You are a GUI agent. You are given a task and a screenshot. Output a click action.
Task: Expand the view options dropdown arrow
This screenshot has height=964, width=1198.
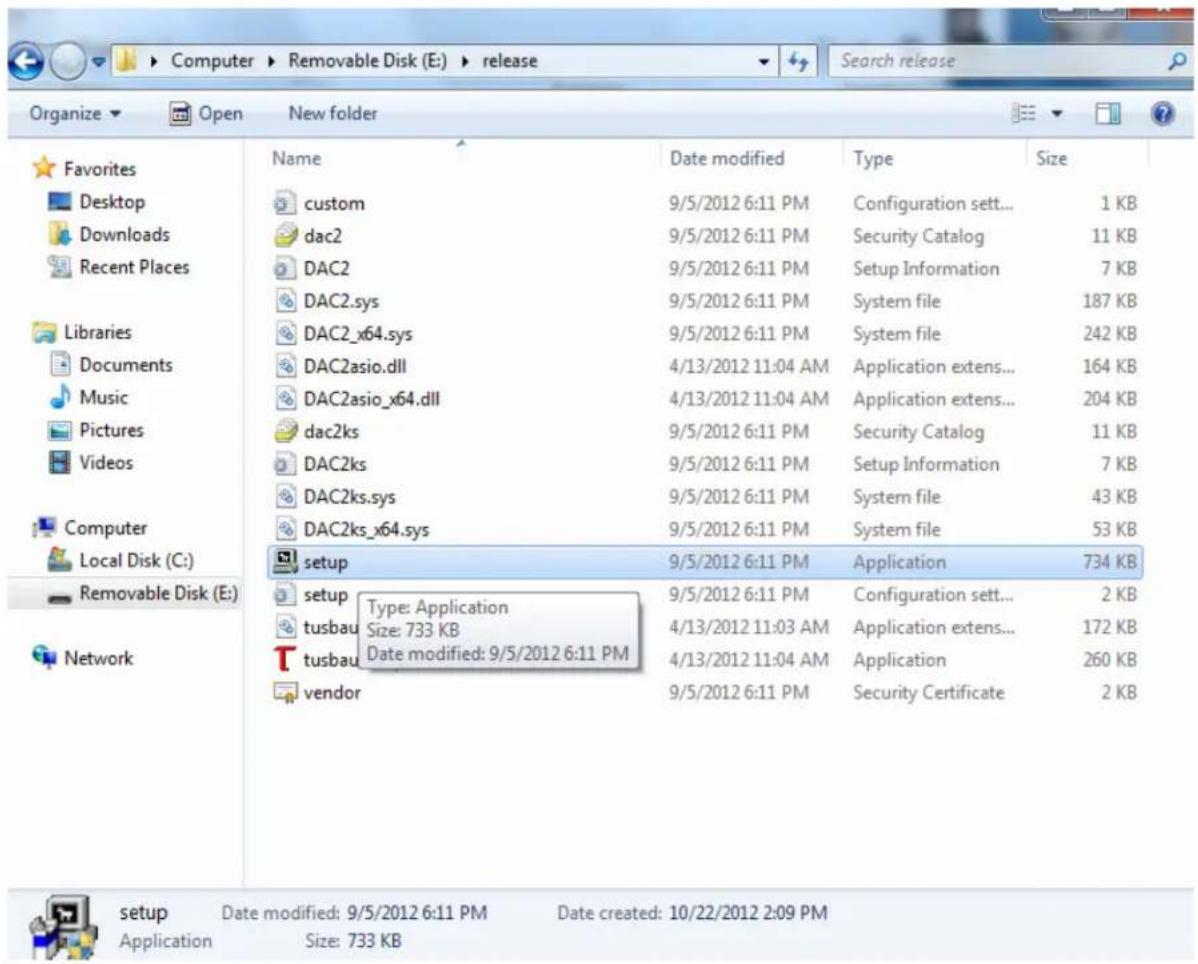[x=1057, y=114]
